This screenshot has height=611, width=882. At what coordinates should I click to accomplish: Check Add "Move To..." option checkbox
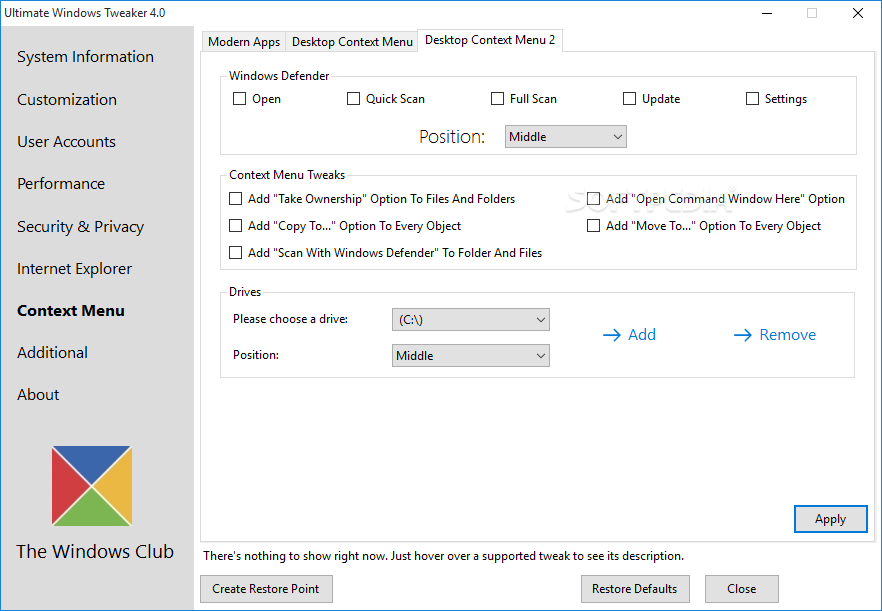(593, 226)
